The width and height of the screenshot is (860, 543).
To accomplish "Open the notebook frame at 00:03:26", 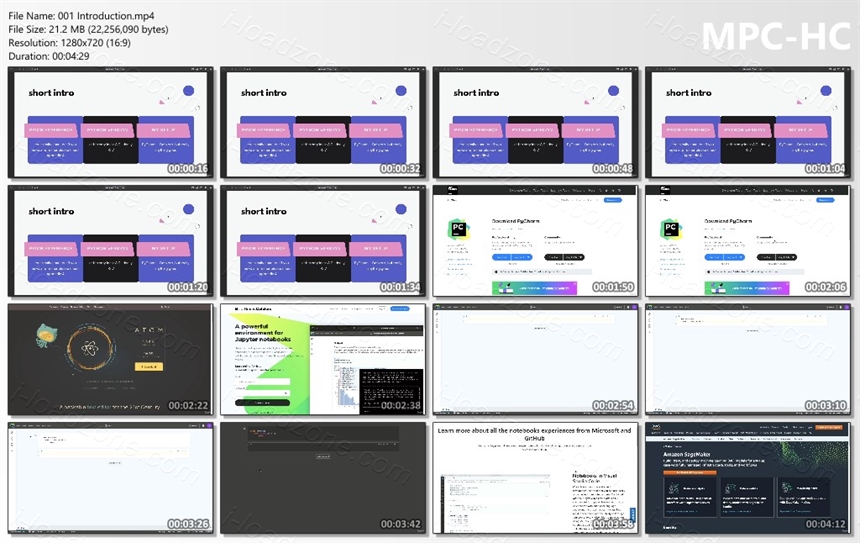I will tap(110, 478).
